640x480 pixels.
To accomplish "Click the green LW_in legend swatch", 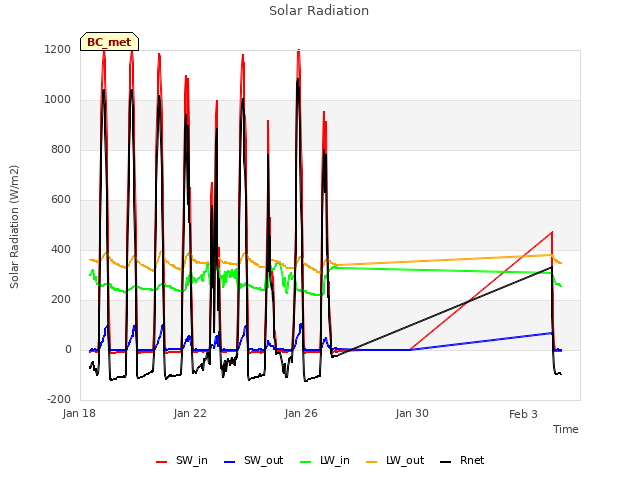I will 306,462.
